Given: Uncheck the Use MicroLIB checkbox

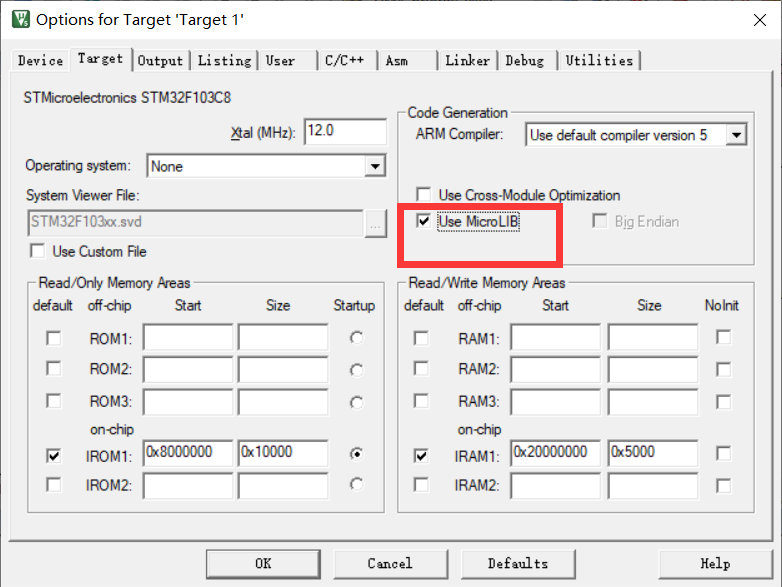Looking at the screenshot, I should (423, 221).
